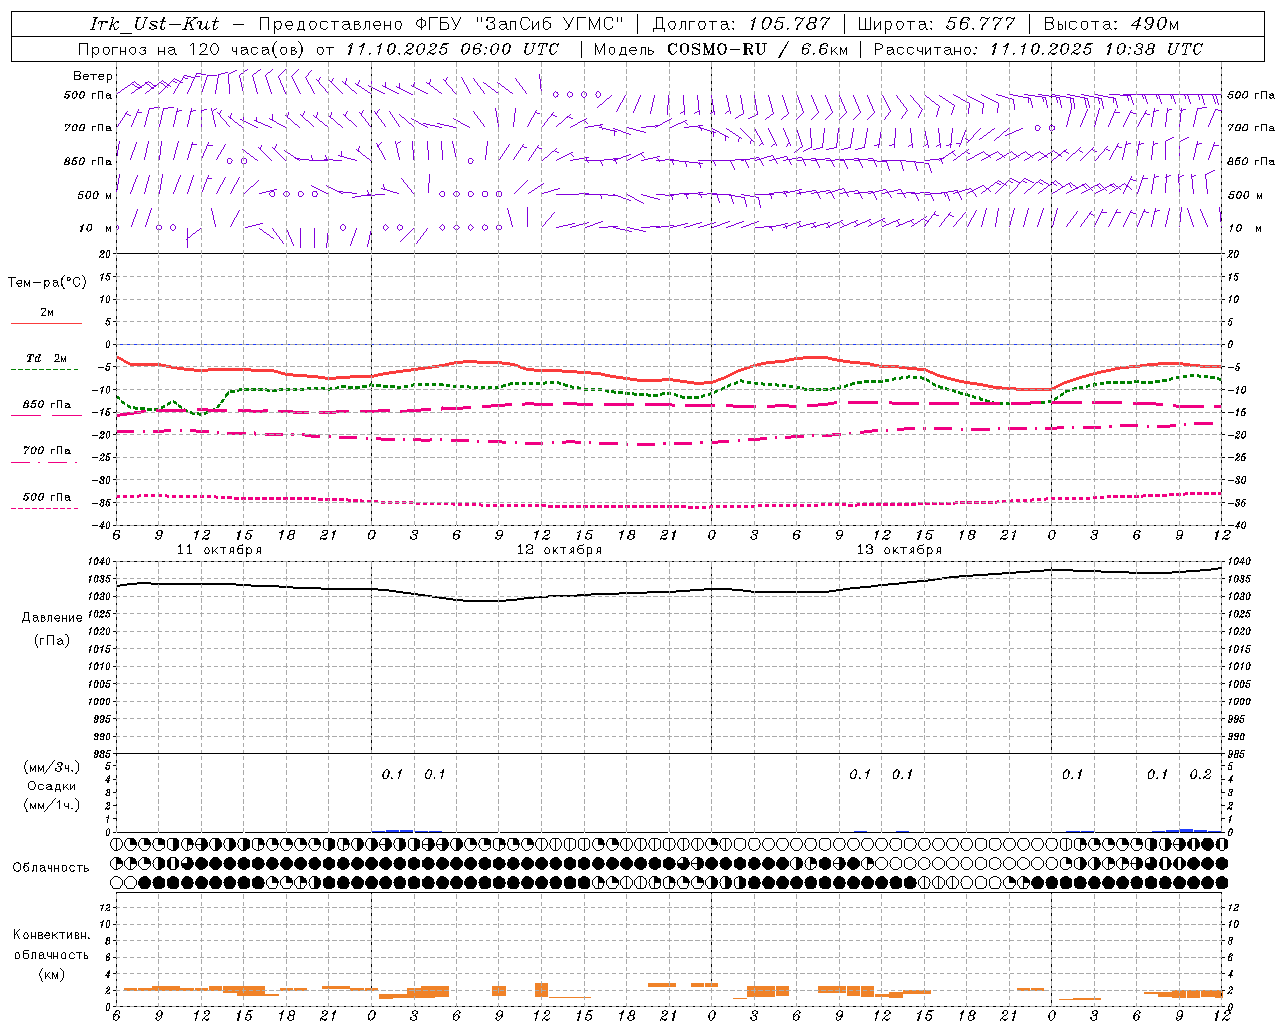Click the Высота: 490м header value
The width and height of the screenshot is (1280, 1024).
(x=1111, y=24)
